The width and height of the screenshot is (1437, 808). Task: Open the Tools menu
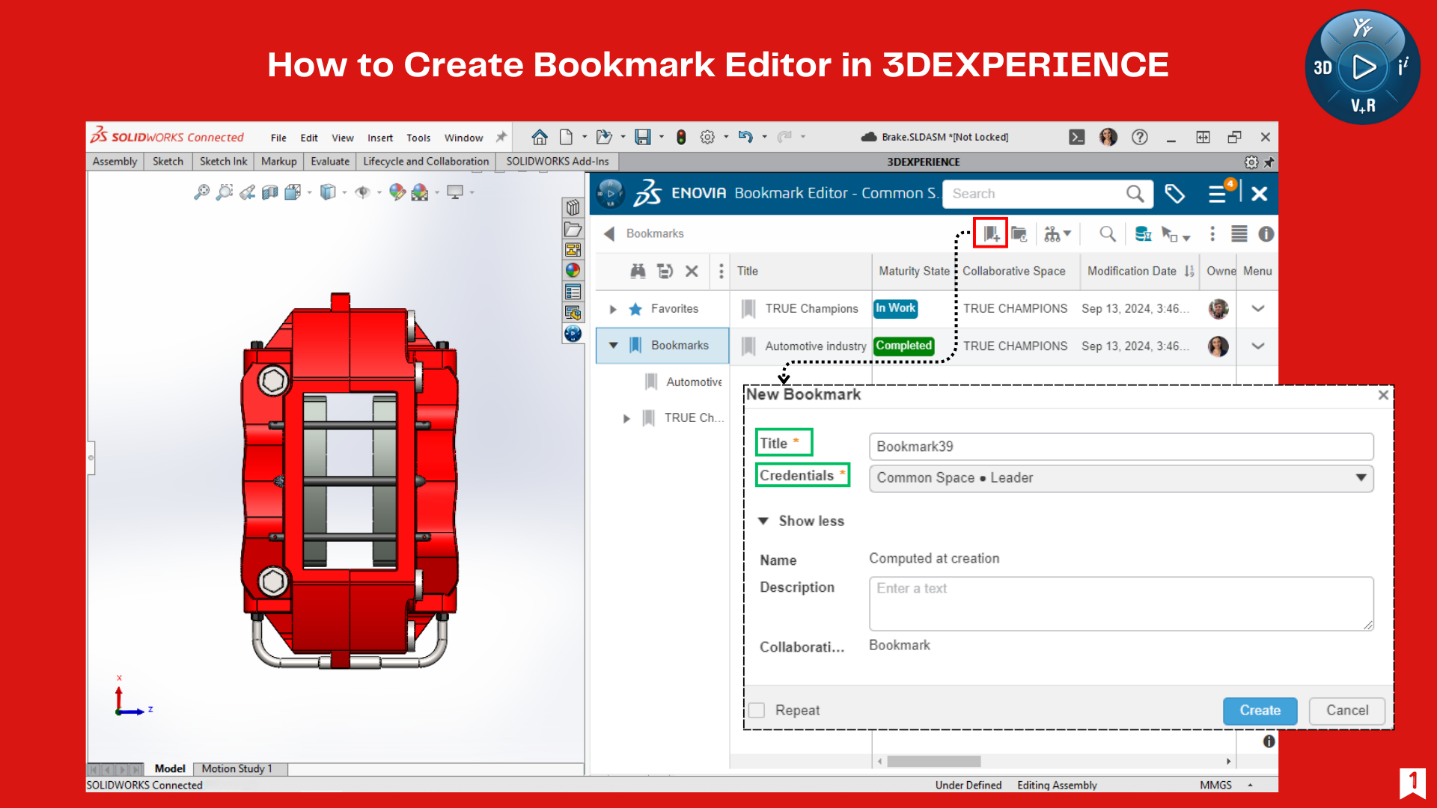[419, 138]
